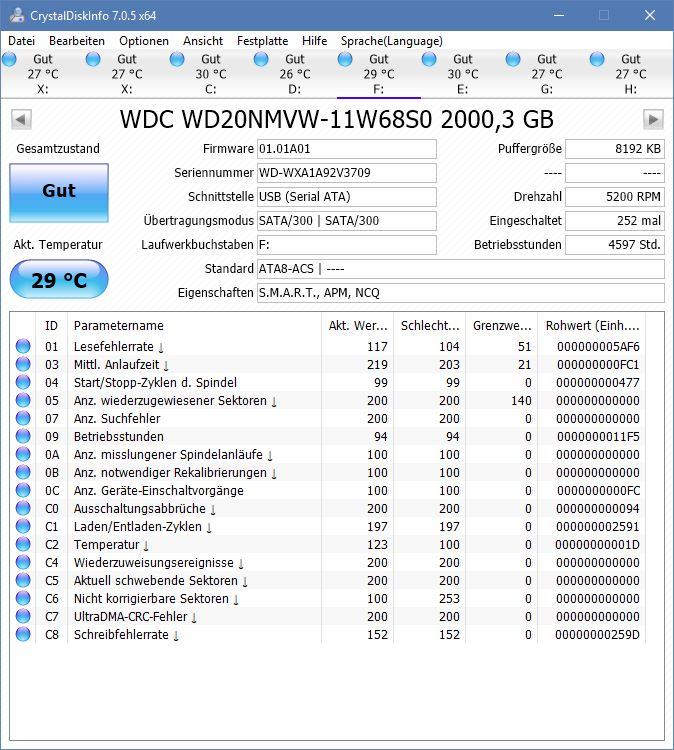The image size is (674, 750).
Task: Click the status orb above drive E:
Action: 429,59
